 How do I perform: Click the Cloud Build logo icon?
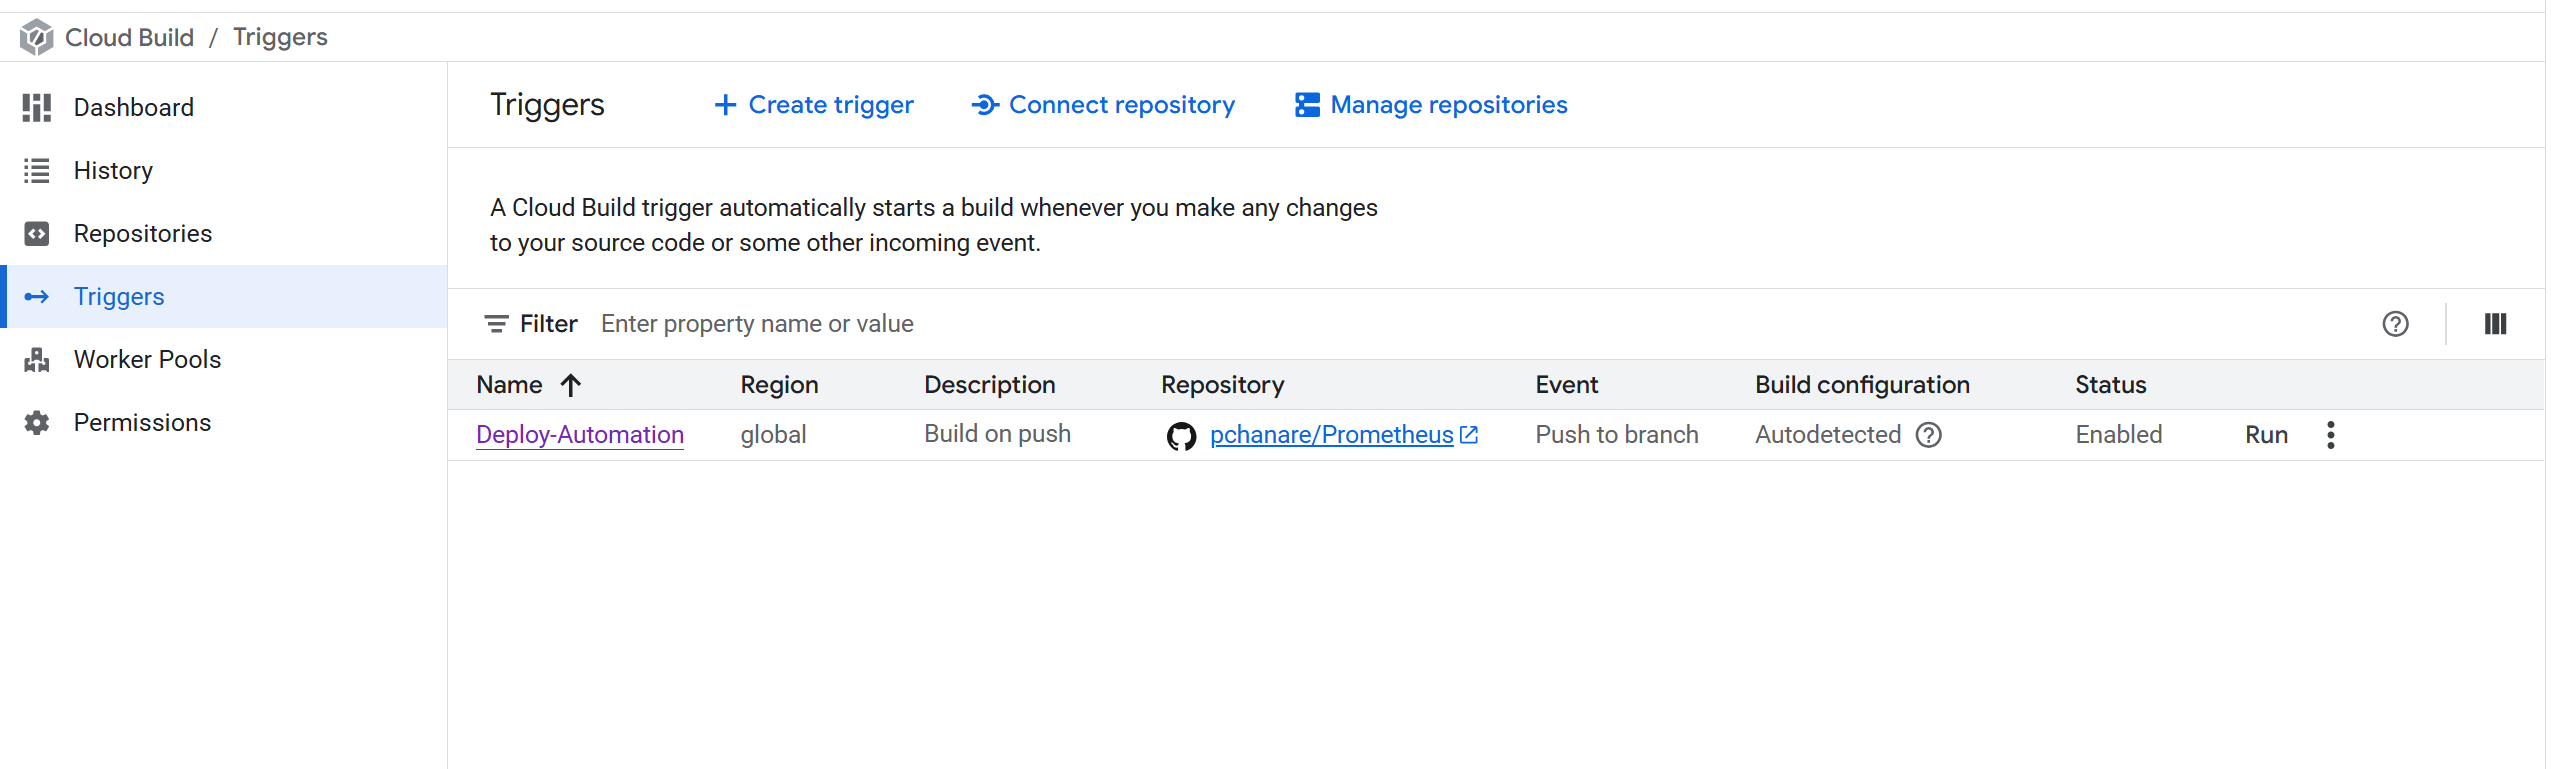click(36, 37)
